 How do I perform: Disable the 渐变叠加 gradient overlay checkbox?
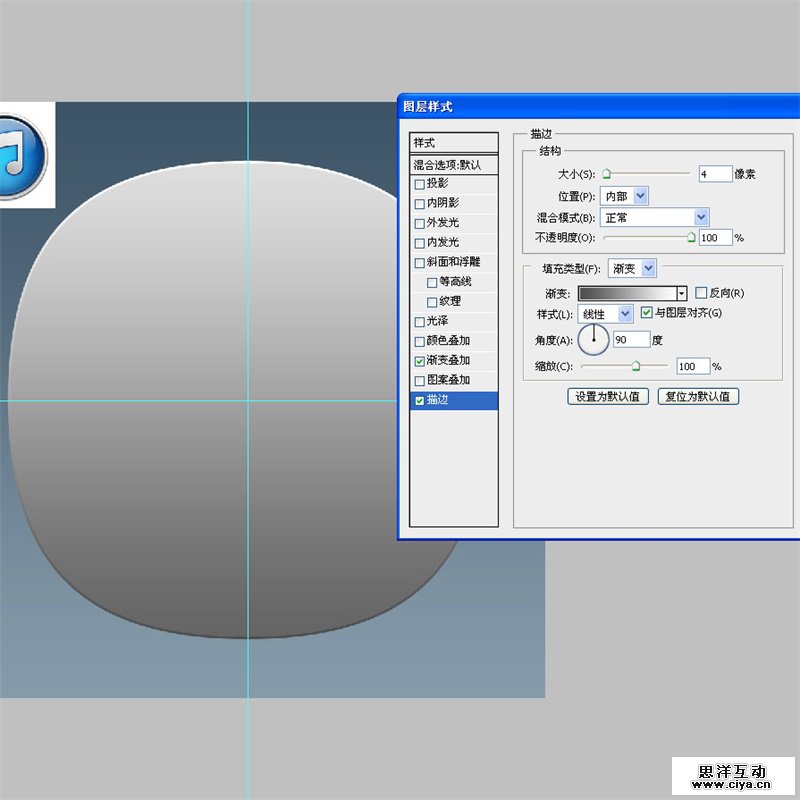420,360
